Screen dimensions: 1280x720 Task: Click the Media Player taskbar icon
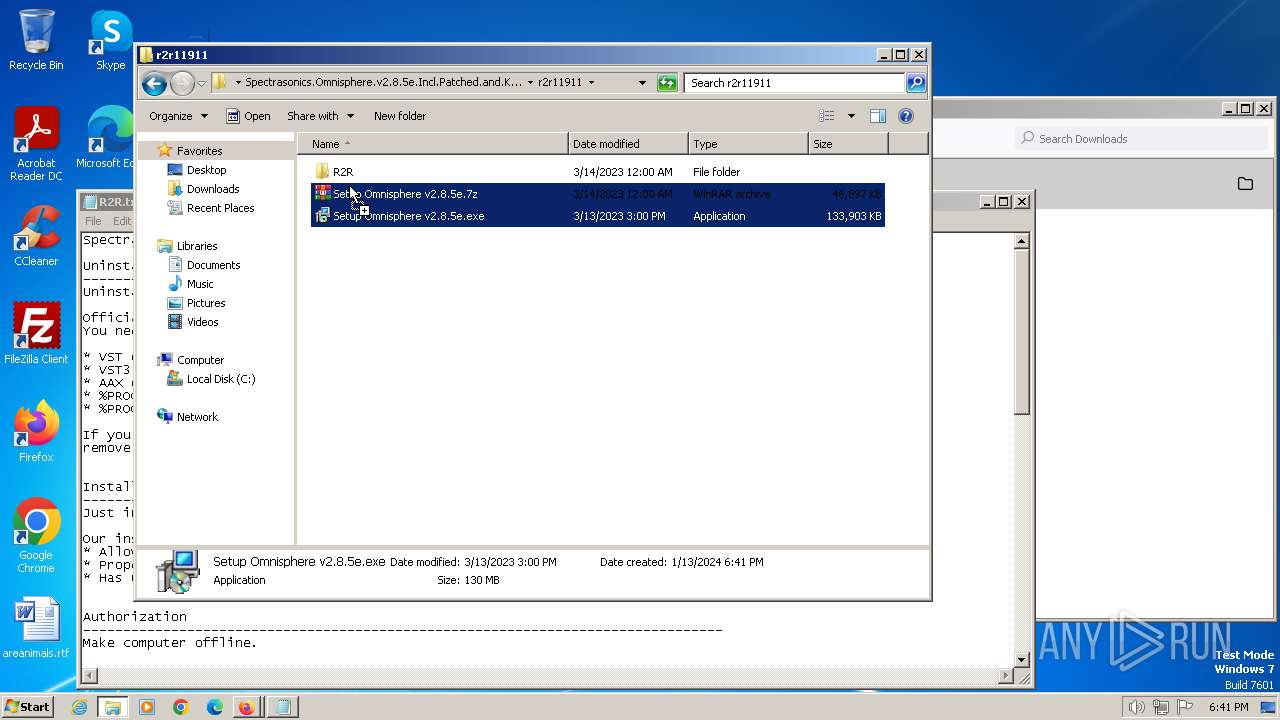pyautogui.click(x=147, y=707)
